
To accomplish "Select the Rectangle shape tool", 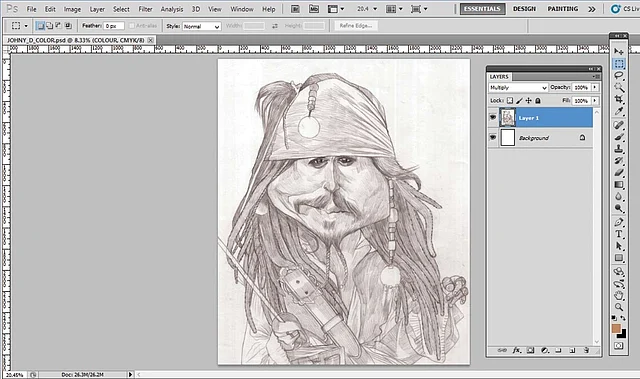I will pos(619,258).
